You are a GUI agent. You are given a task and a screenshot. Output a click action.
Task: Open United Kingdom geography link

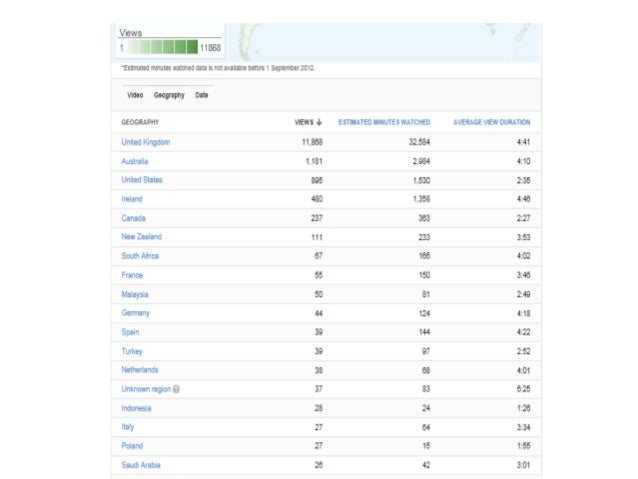[146, 142]
